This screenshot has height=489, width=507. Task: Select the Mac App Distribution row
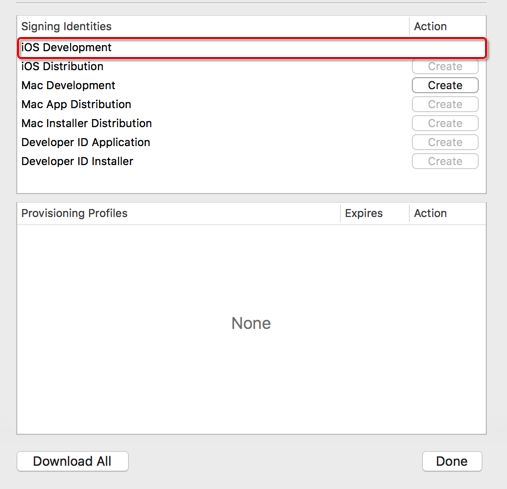pyautogui.click(x=252, y=104)
